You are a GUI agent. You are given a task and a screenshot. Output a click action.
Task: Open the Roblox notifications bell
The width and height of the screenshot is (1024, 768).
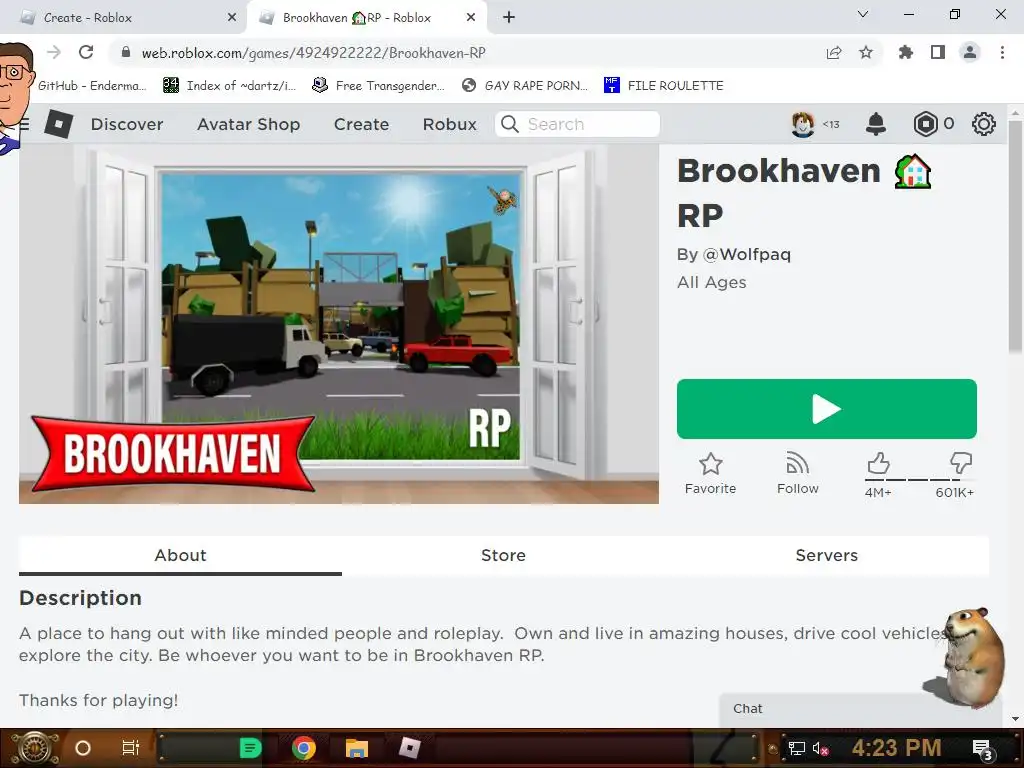pos(876,124)
